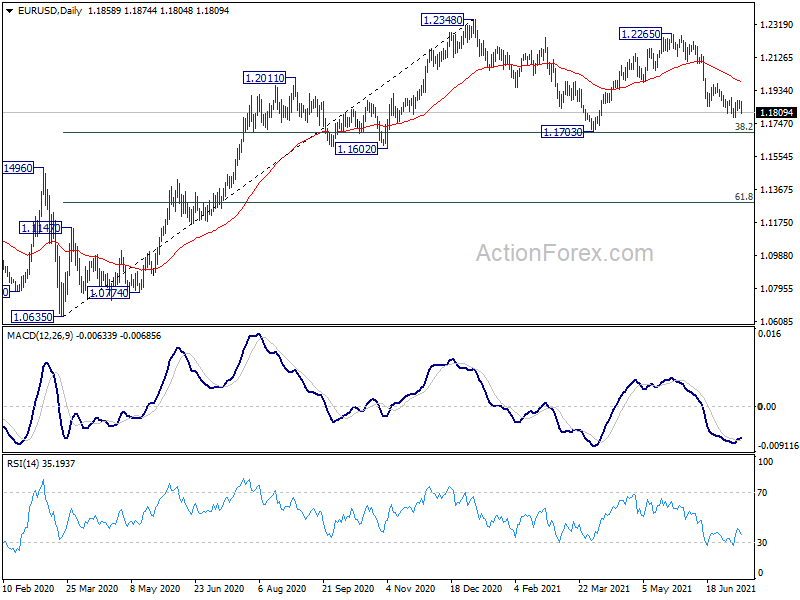Viewport: 800px width, 600px height.
Task: Click the 10 Feb 2020 date label
Action: tap(29, 589)
